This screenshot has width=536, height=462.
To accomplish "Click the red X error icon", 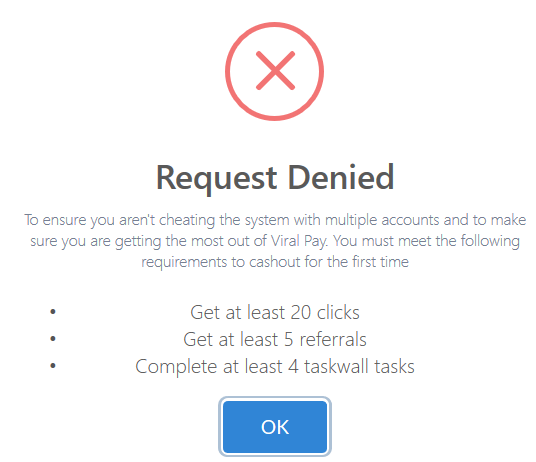I will click(x=274, y=71).
